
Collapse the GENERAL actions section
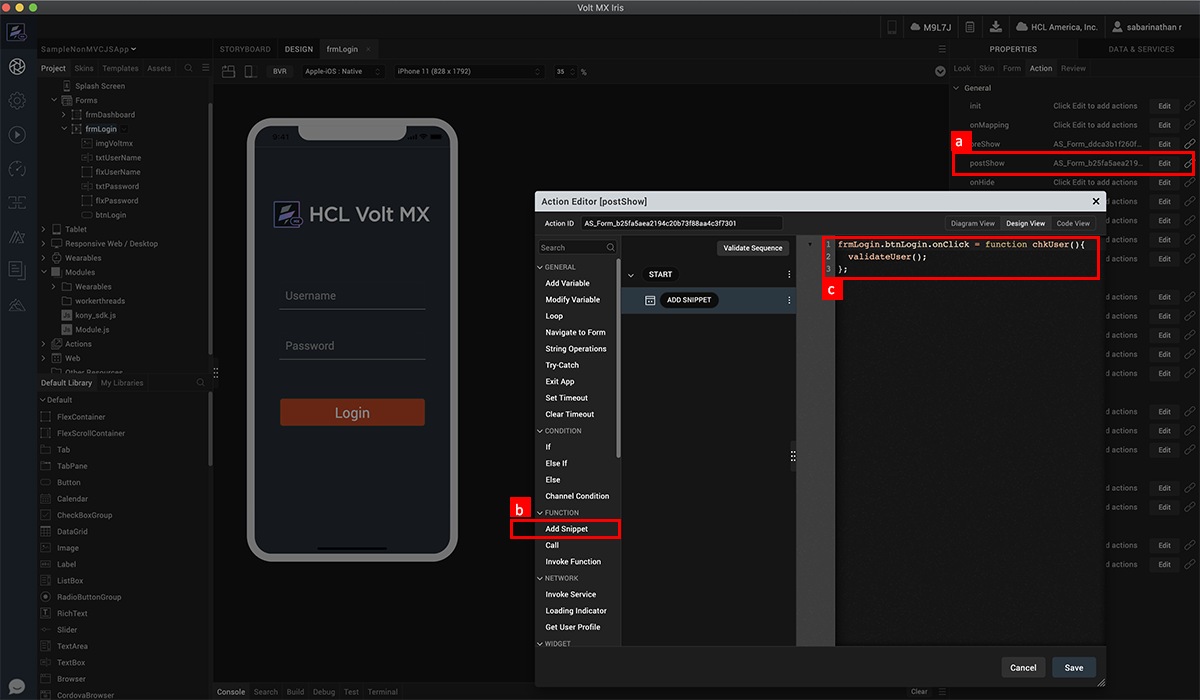pos(541,267)
